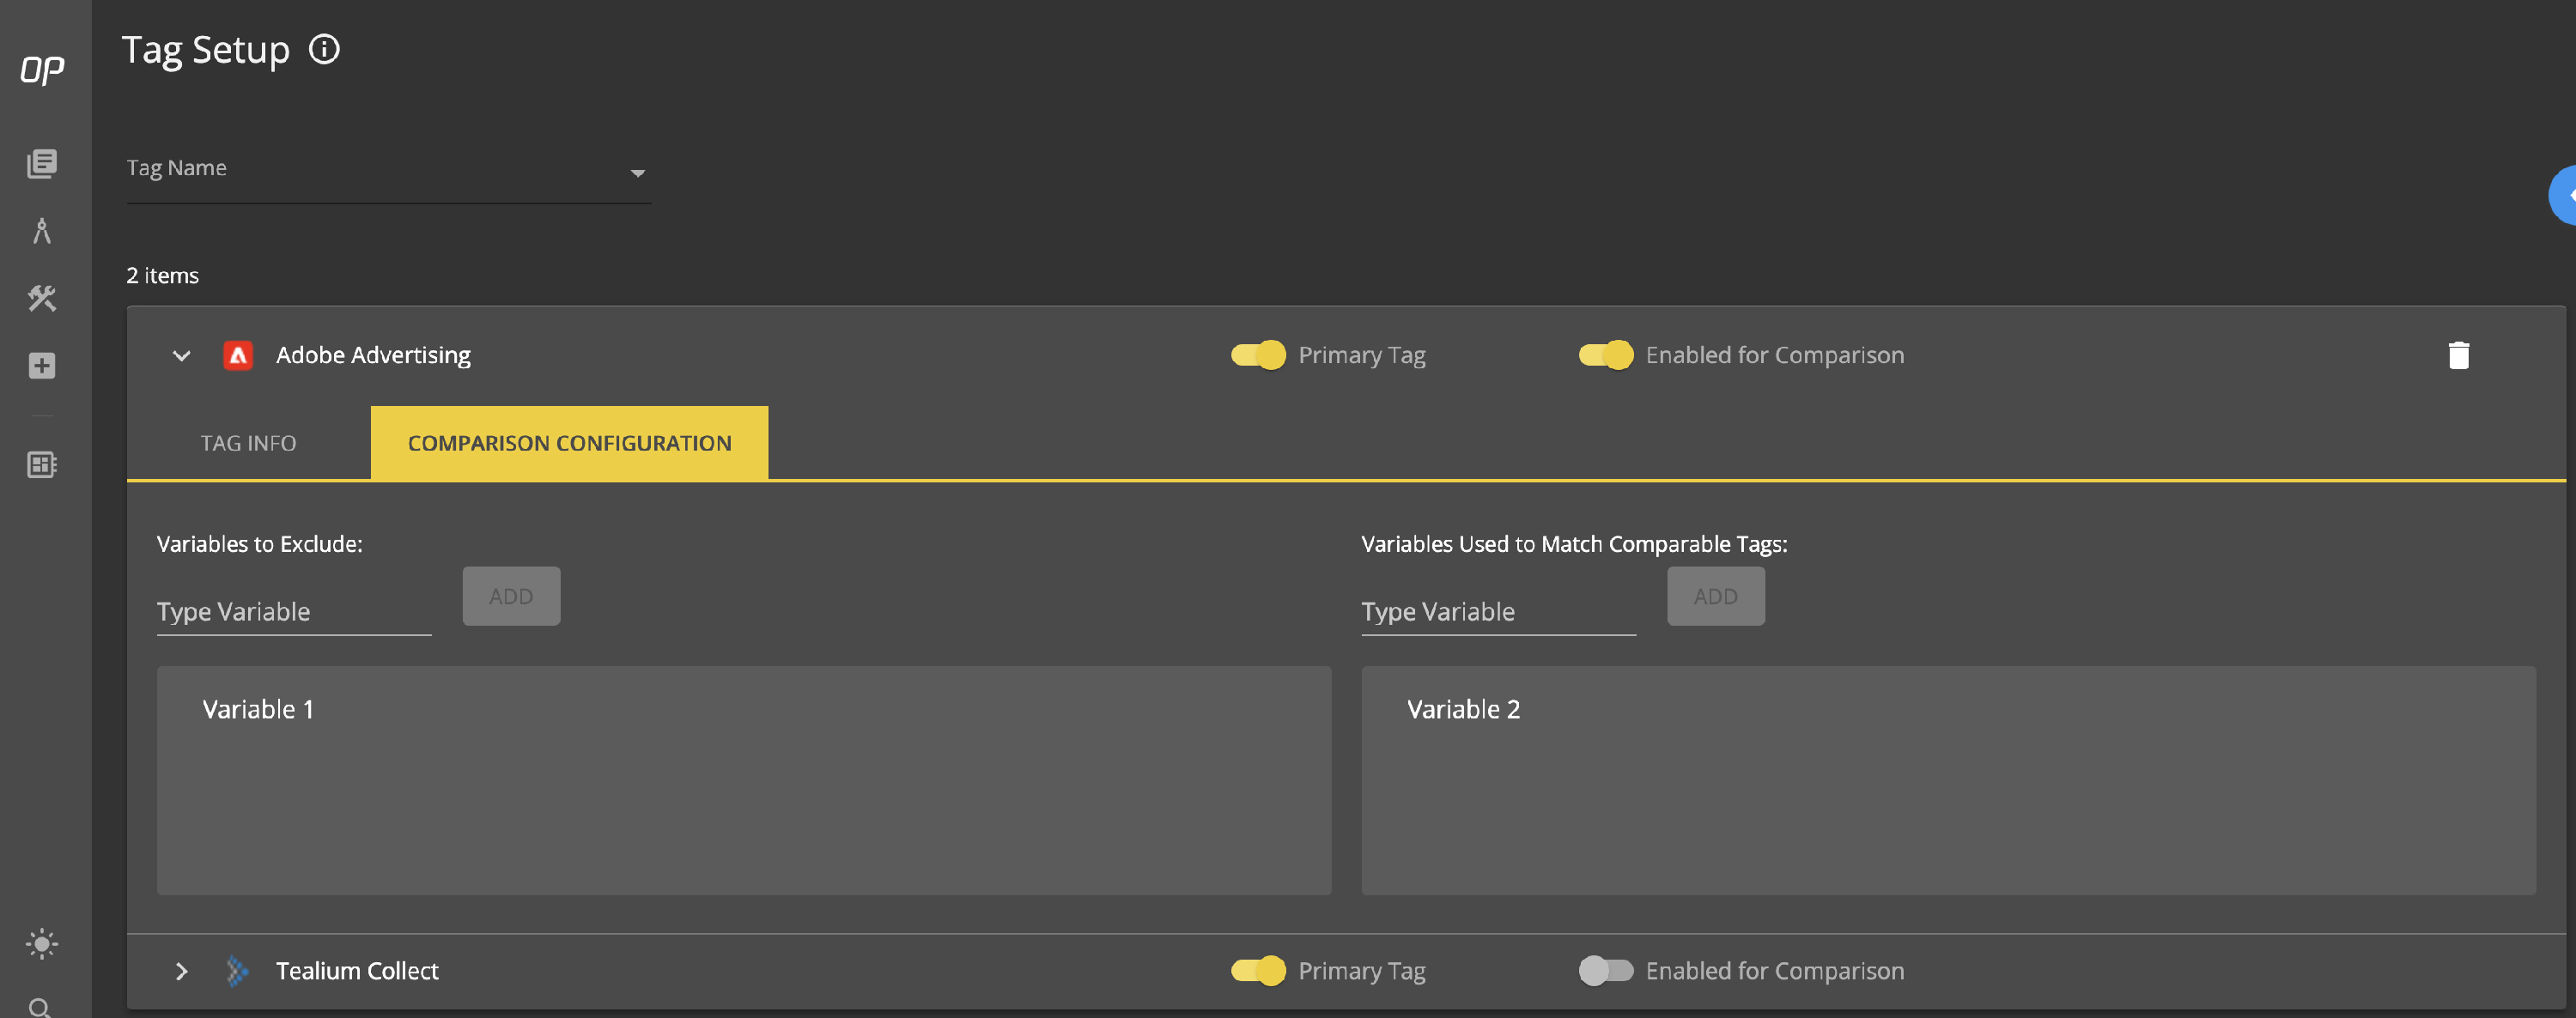2576x1018 pixels.
Task: Select the Comparison Configuration tab
Action: pyautogui.click(x=569, y=443)
